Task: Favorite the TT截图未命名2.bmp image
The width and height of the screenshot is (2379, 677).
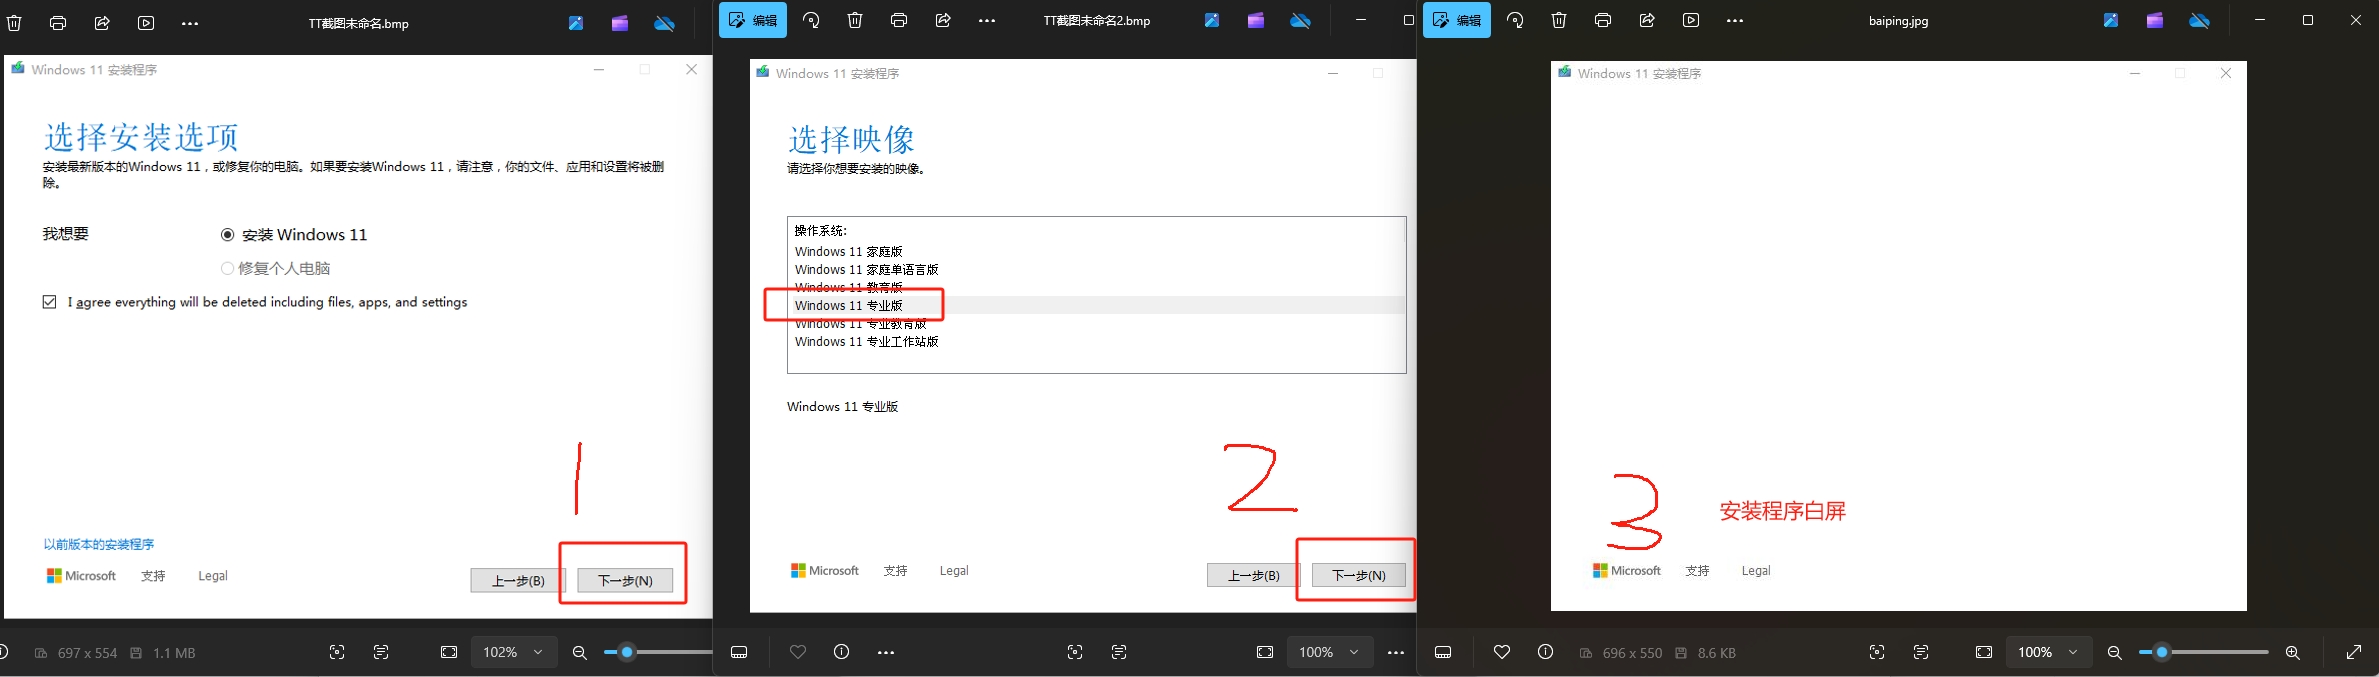Action: pyautogui.click(x=798, y=652)
